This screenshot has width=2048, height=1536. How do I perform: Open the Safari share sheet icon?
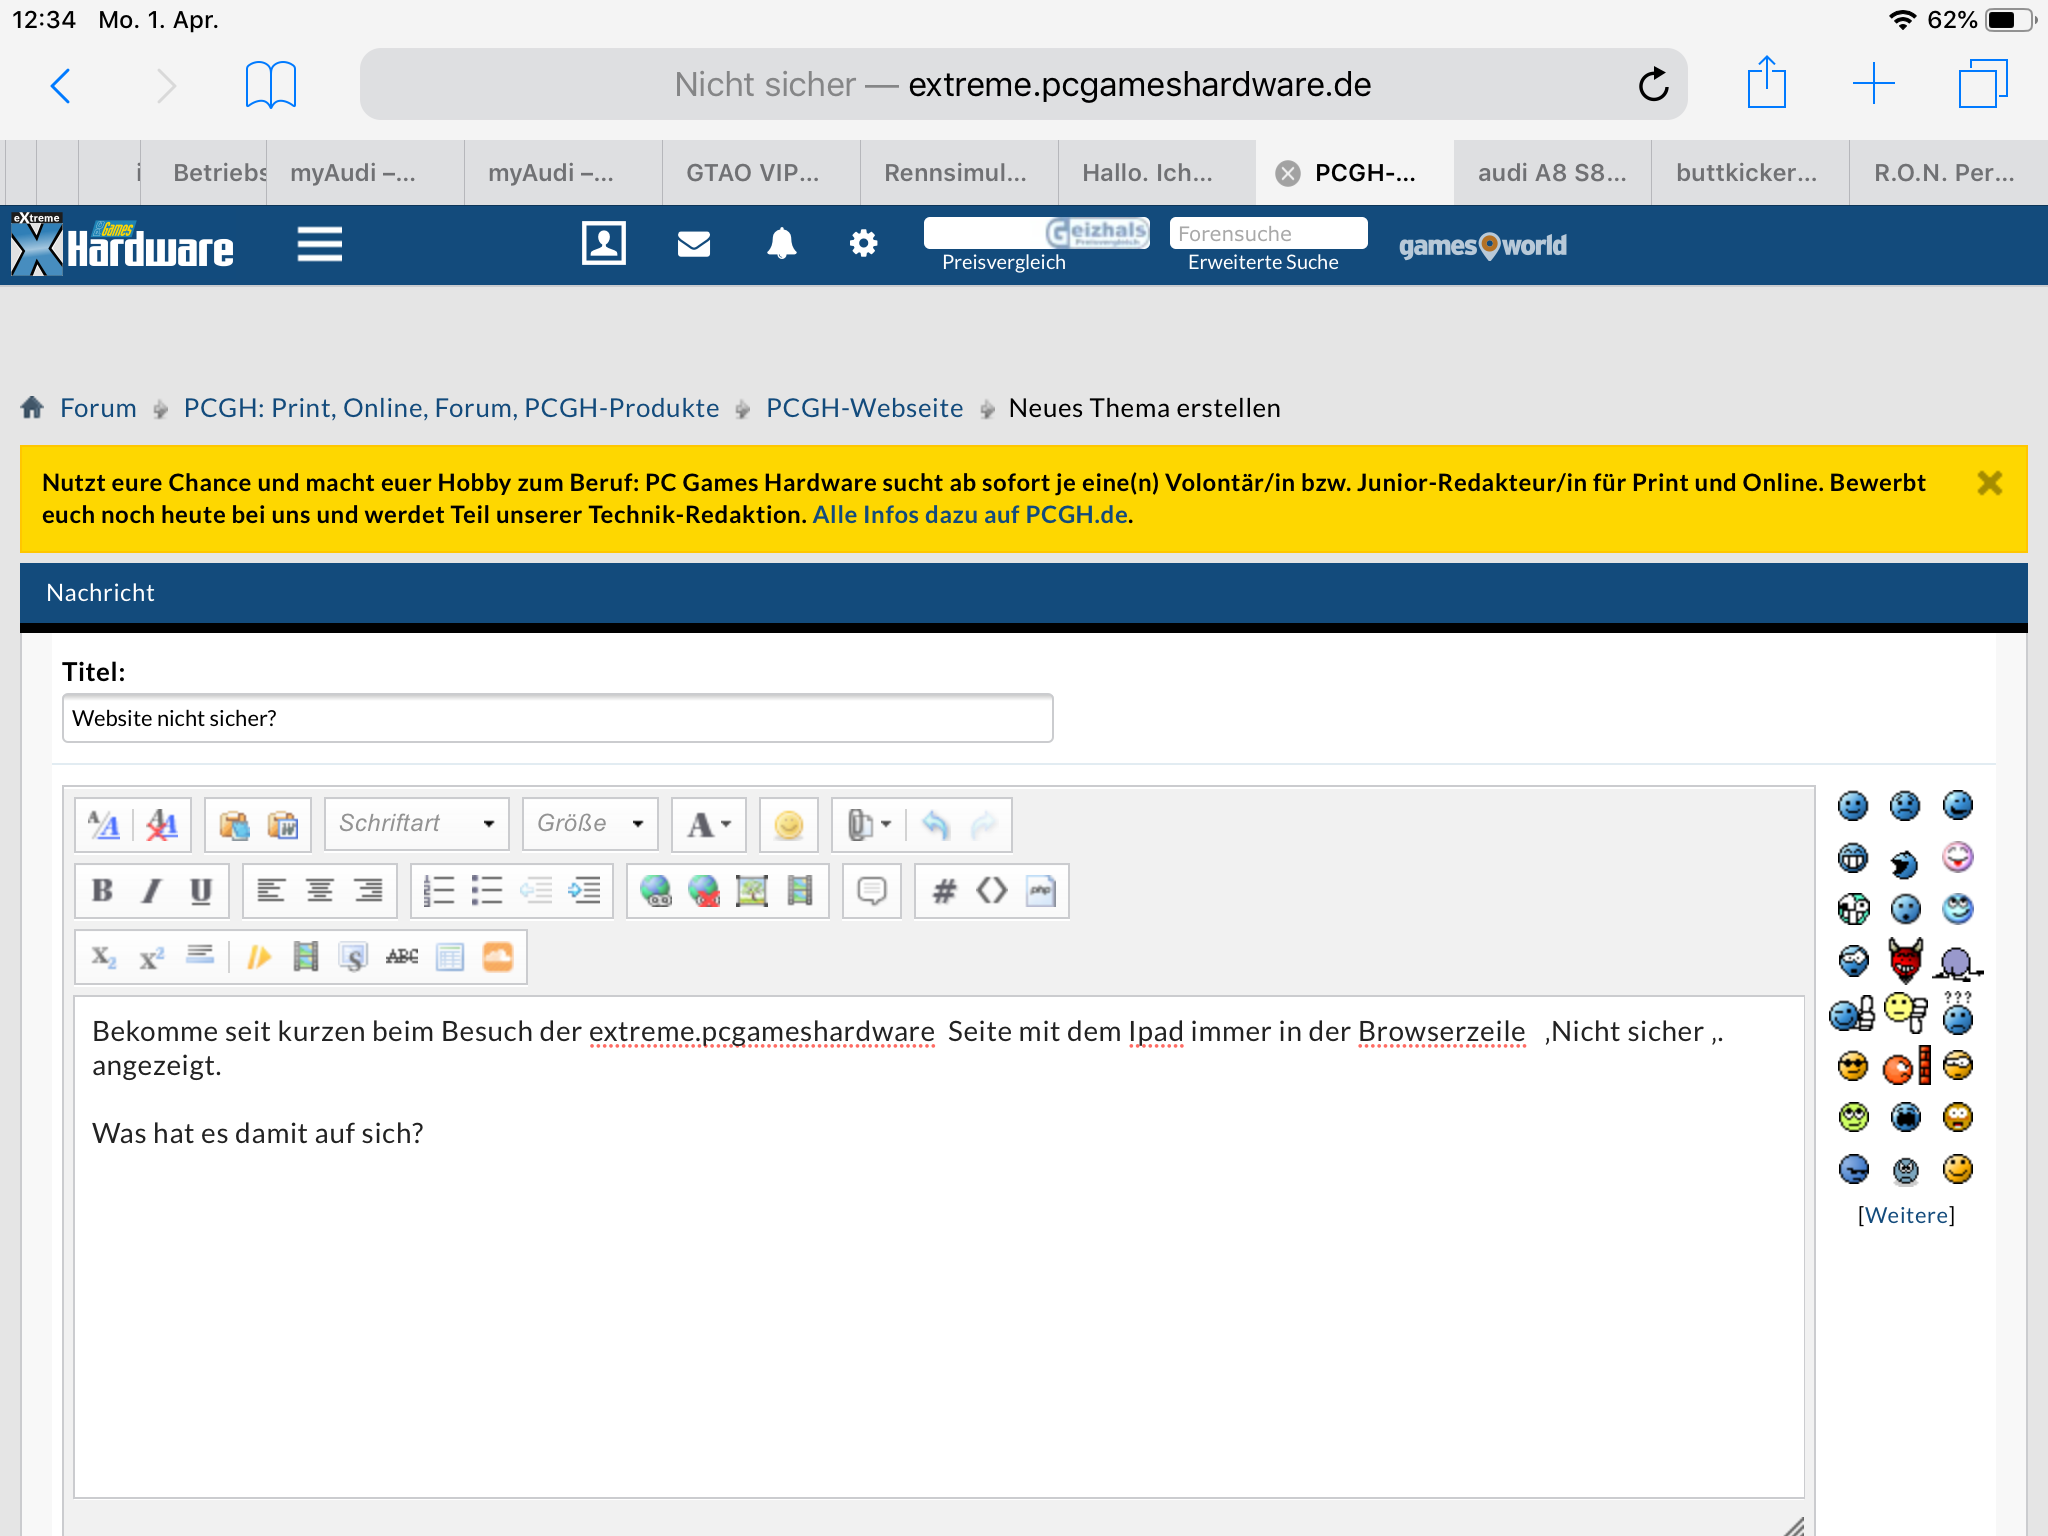pyautogui.click(x=1767, y=82)
